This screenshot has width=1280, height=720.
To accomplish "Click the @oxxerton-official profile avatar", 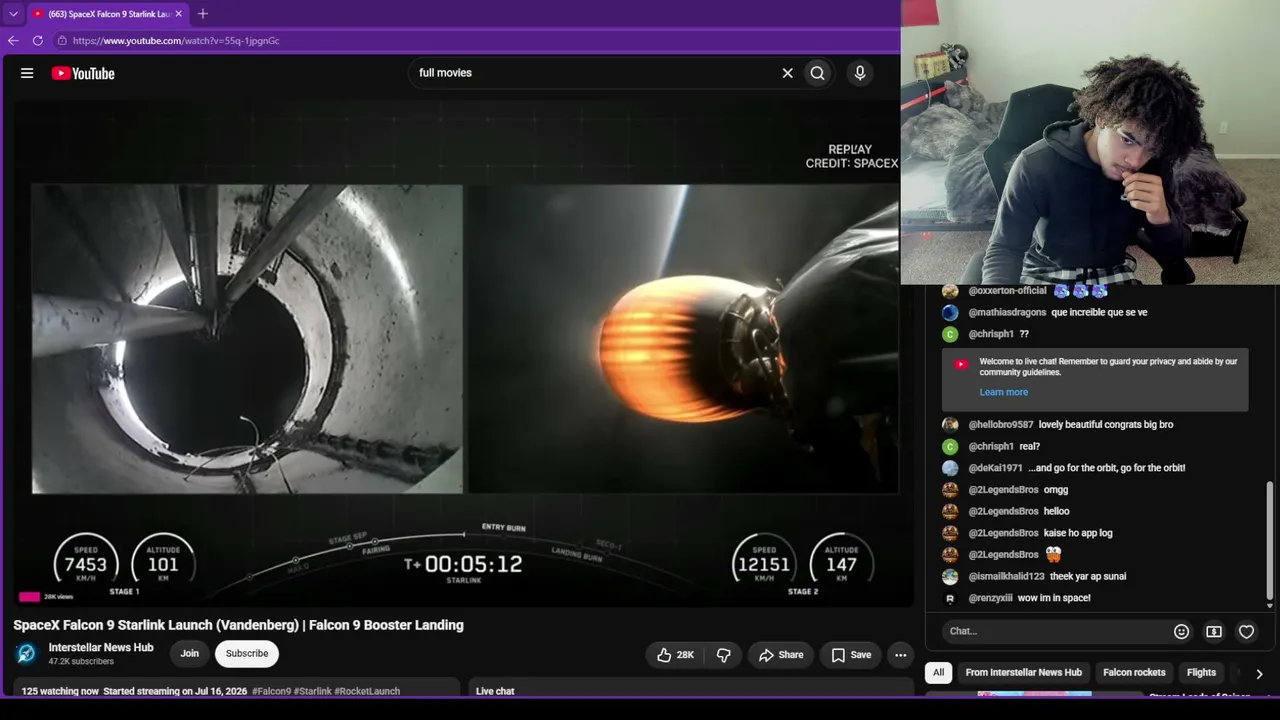I will click(x=950, y=291).
